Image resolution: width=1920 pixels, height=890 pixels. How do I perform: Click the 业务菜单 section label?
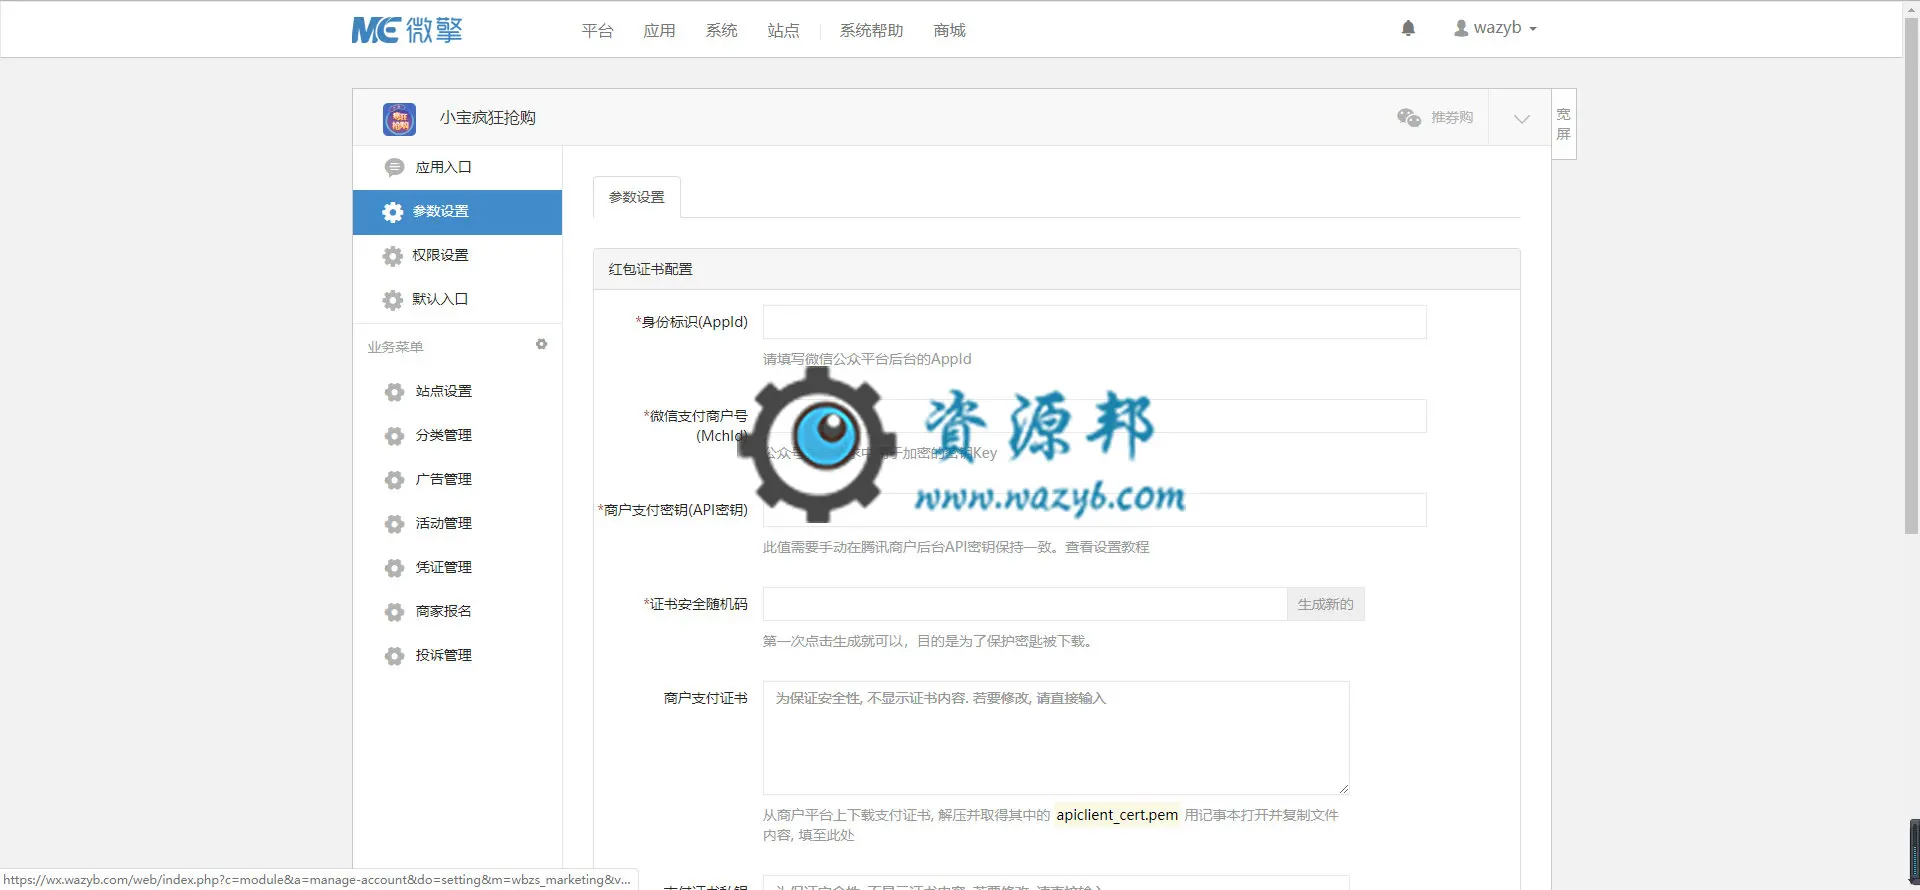(x=396, y=347)
